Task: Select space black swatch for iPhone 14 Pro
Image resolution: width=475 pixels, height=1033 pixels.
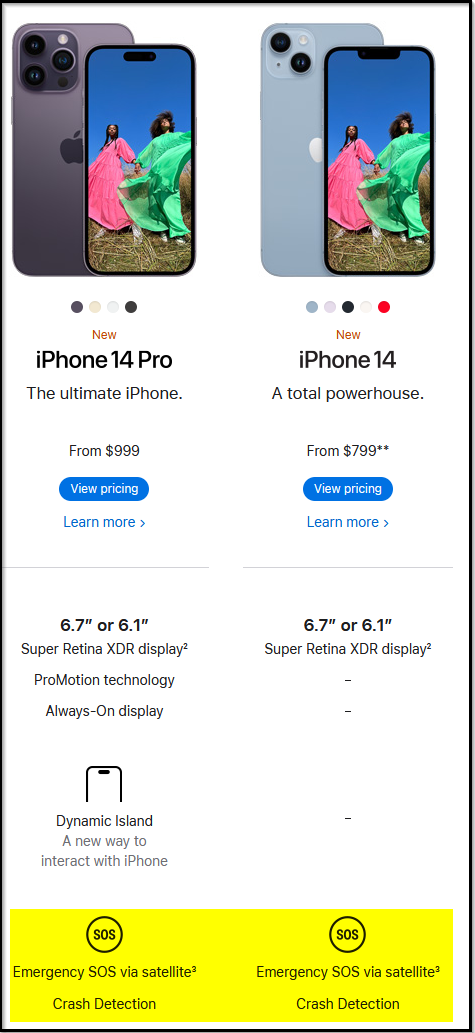Action: (131, 307)
